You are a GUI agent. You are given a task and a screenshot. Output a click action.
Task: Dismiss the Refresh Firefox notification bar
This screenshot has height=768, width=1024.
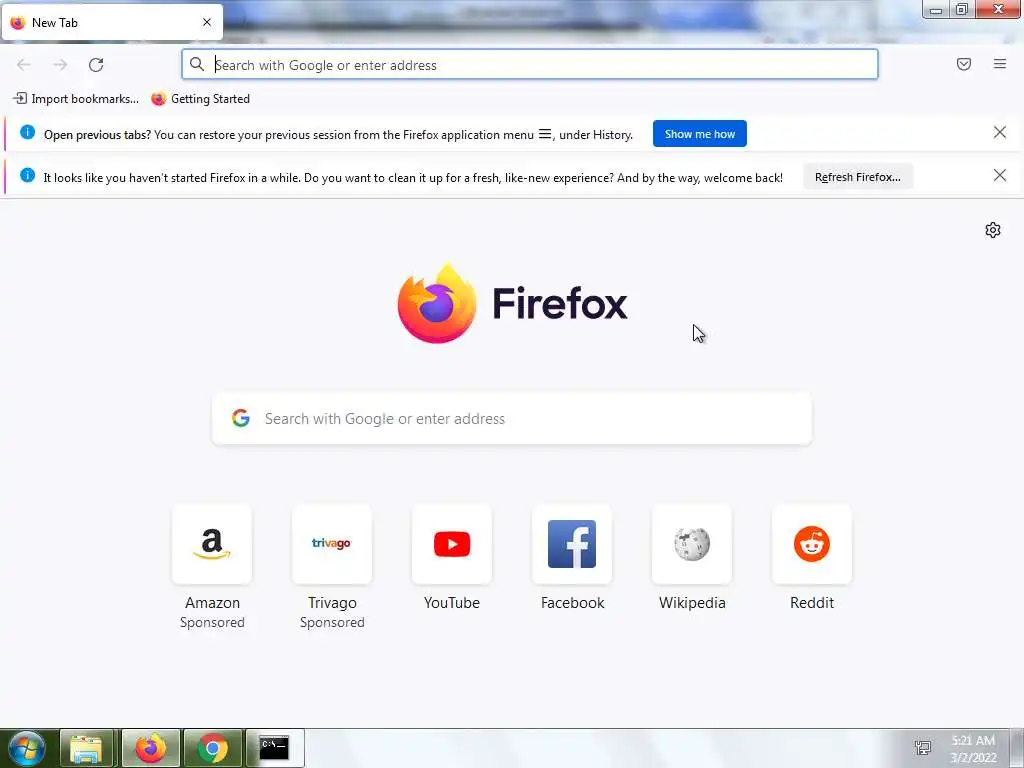click(x=999, y=176)
